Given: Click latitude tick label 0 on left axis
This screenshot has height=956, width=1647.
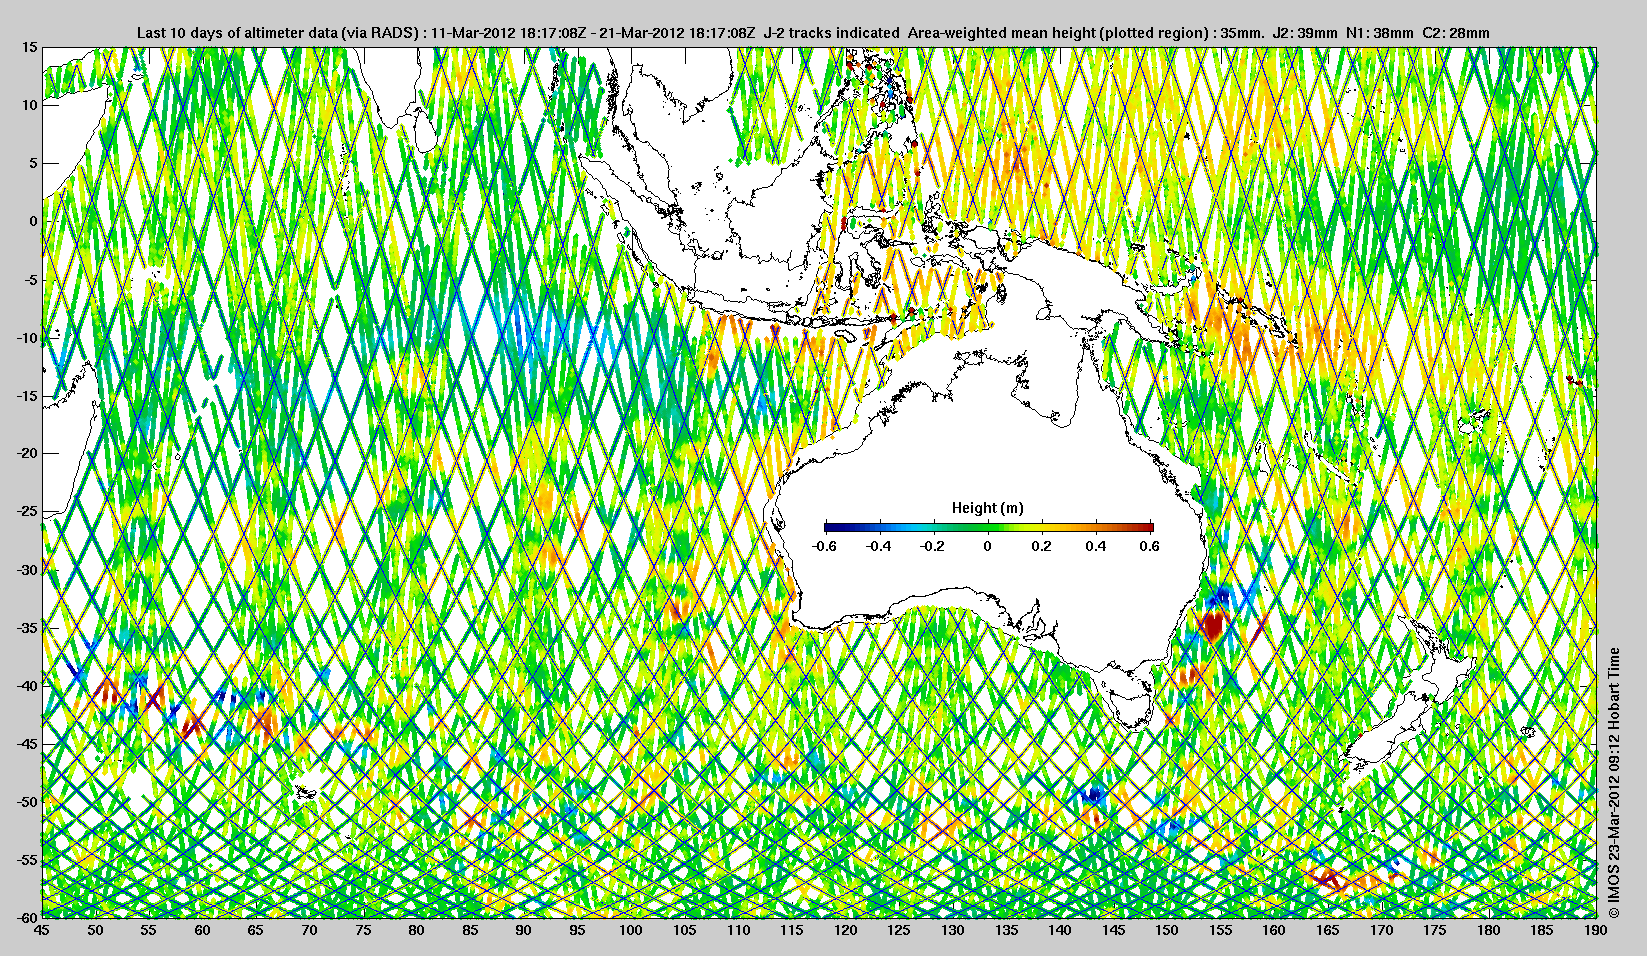Looking at the screenshot, I should [33, 221].
